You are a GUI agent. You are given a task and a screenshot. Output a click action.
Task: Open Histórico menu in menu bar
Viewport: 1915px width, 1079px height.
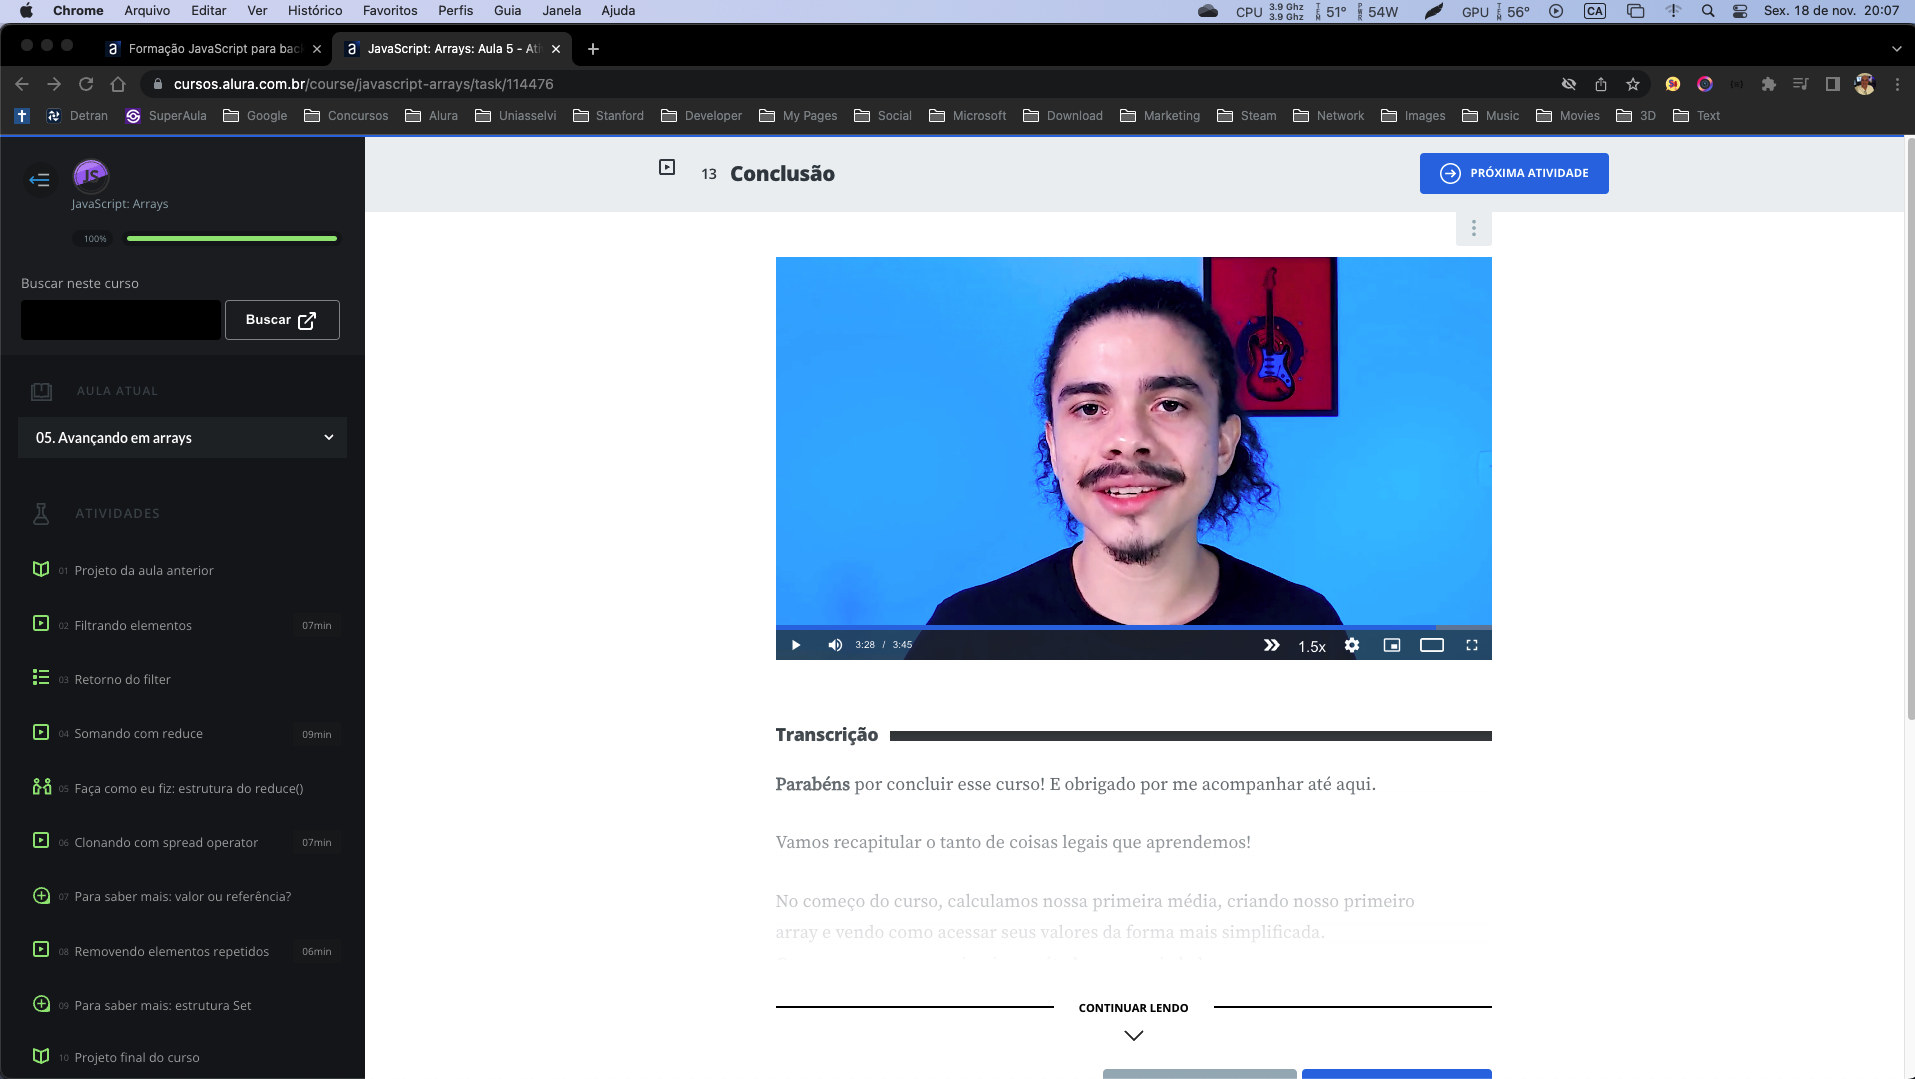[x=315, y=10]
